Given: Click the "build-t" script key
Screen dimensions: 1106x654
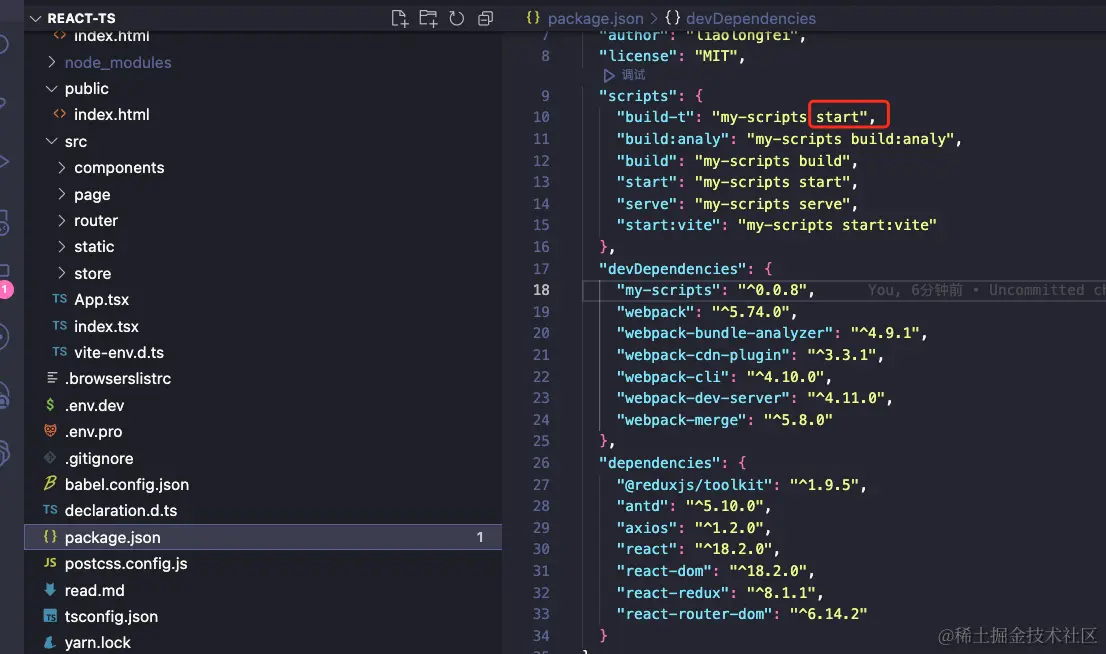Looking at the screenshot, I should pos(654,117).
